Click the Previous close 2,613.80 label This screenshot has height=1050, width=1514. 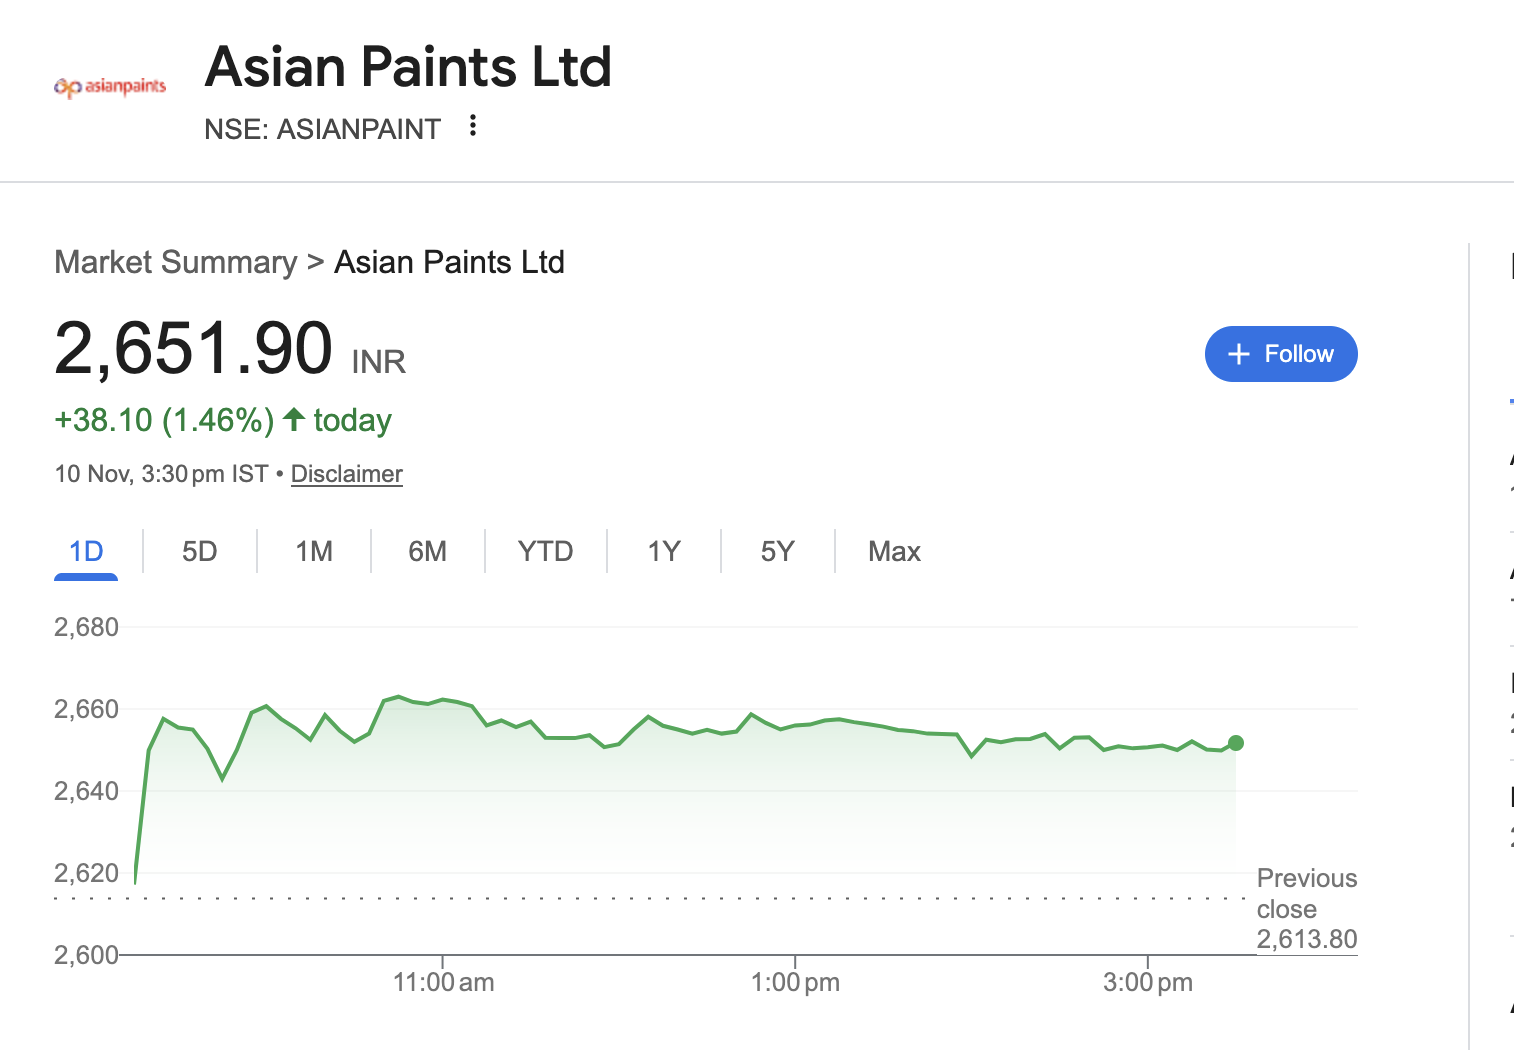coord(1306,909)
